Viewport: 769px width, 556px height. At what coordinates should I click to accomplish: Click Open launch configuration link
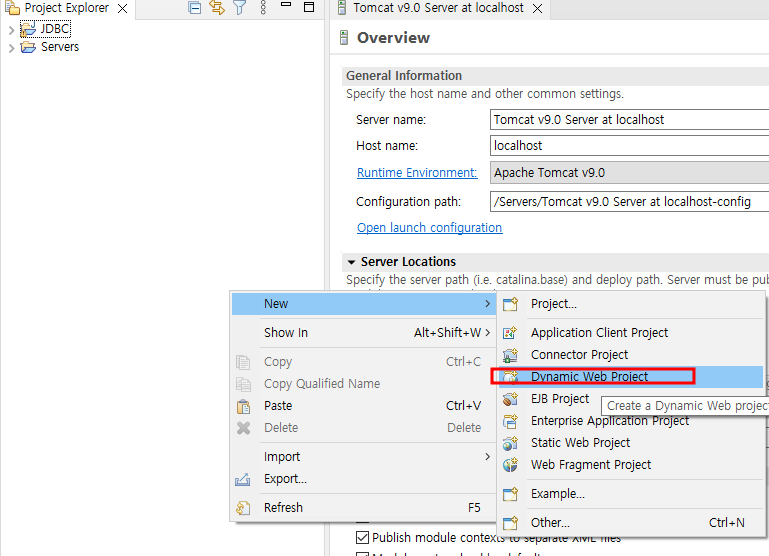tap(430, 228)
